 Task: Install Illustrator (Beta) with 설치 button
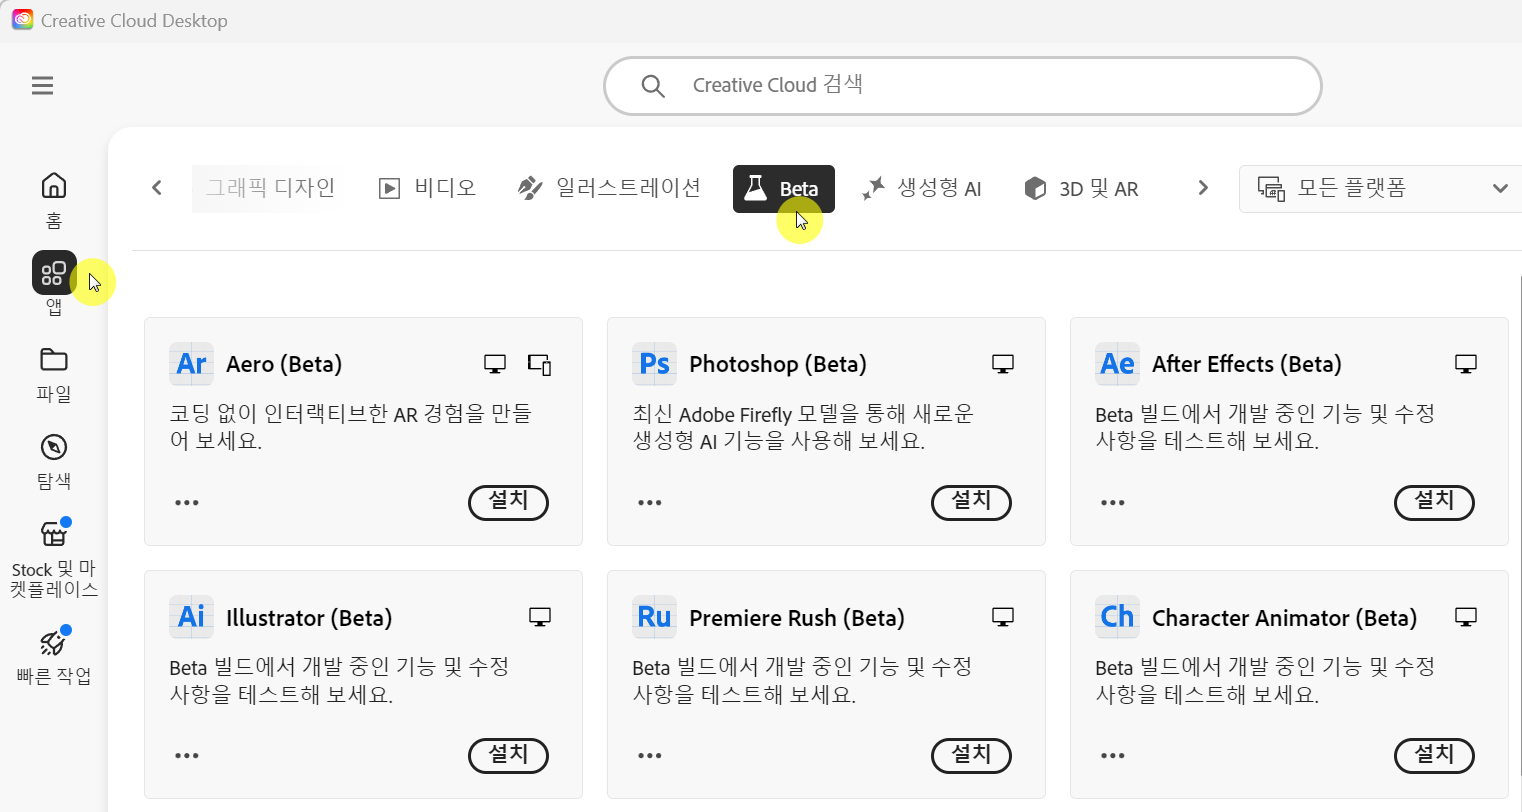click(x=508, y=755)
